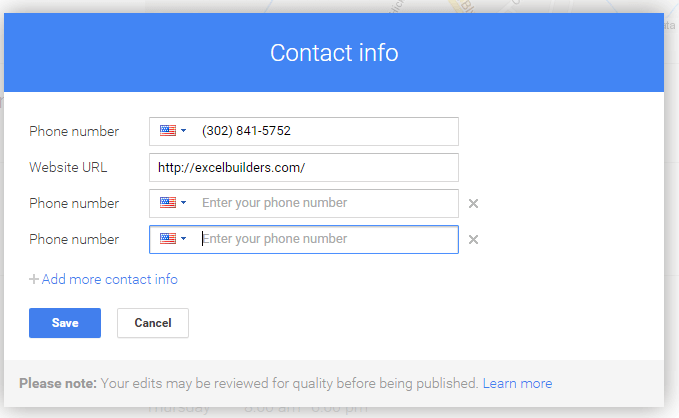
Task: Click the US flag beside (302) 841-5752
Action: click(168, 130)
